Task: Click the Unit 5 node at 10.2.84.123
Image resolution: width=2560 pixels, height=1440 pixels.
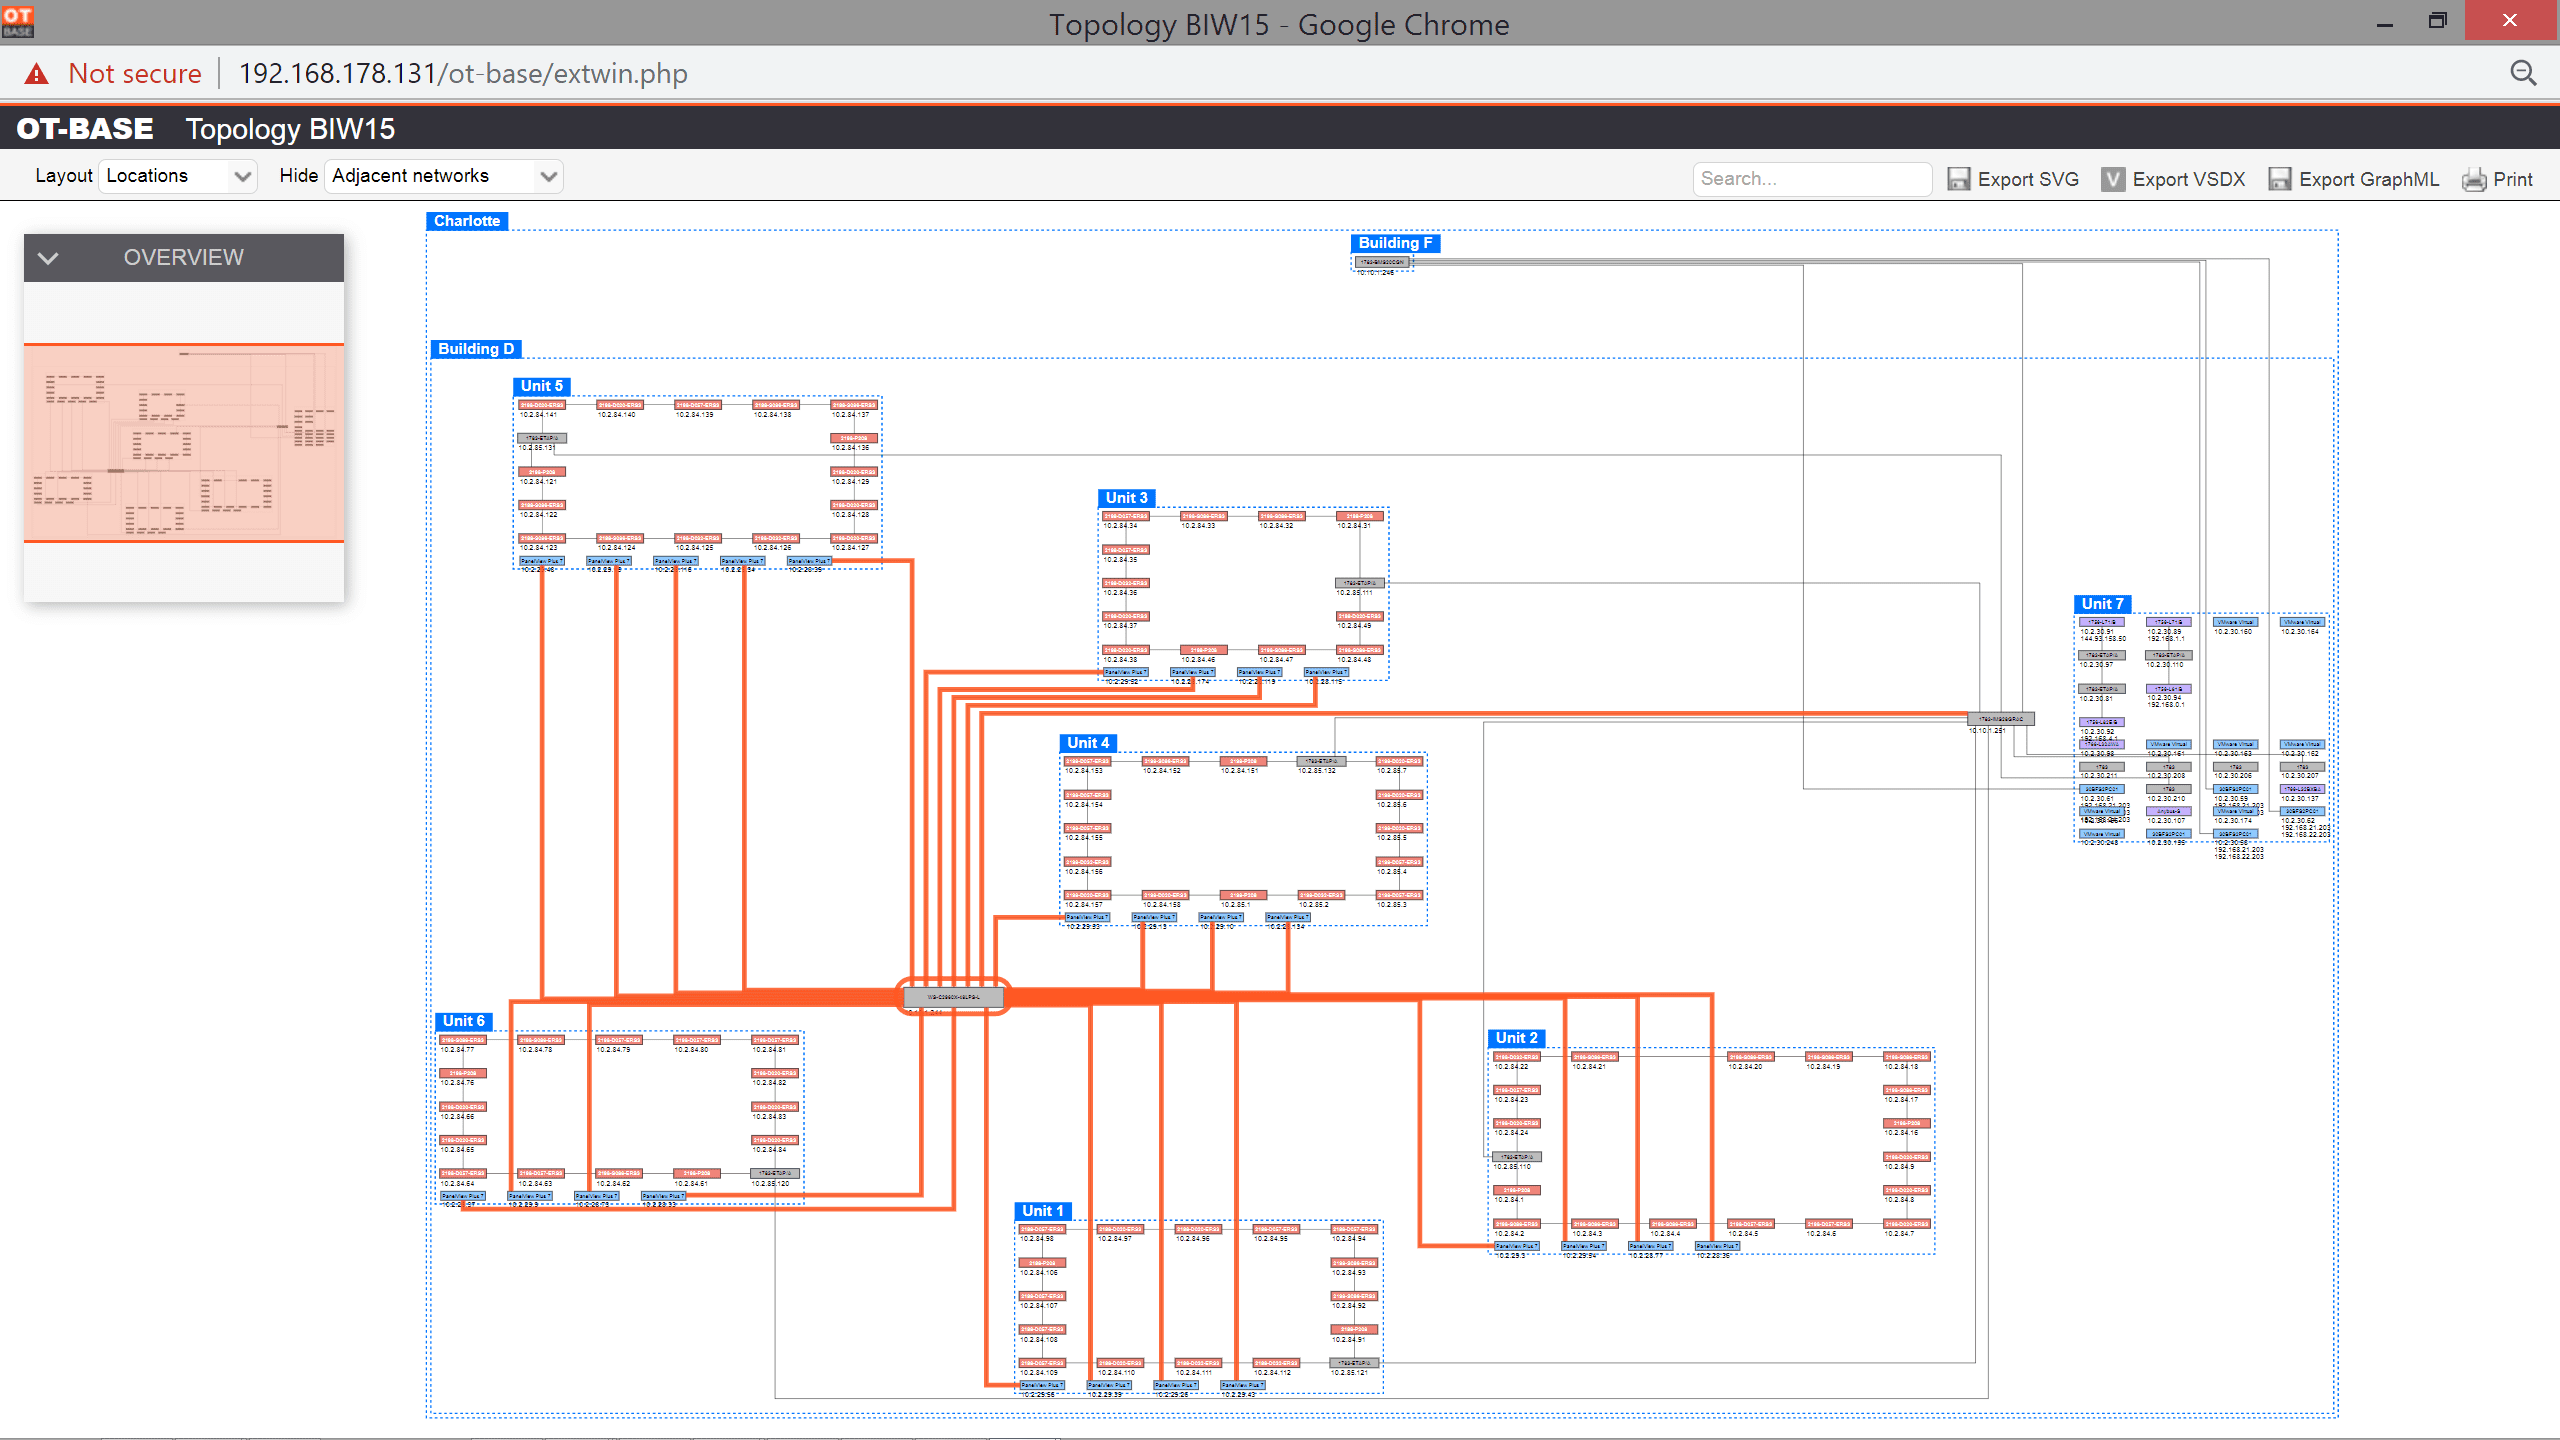Action: point(542,538)
